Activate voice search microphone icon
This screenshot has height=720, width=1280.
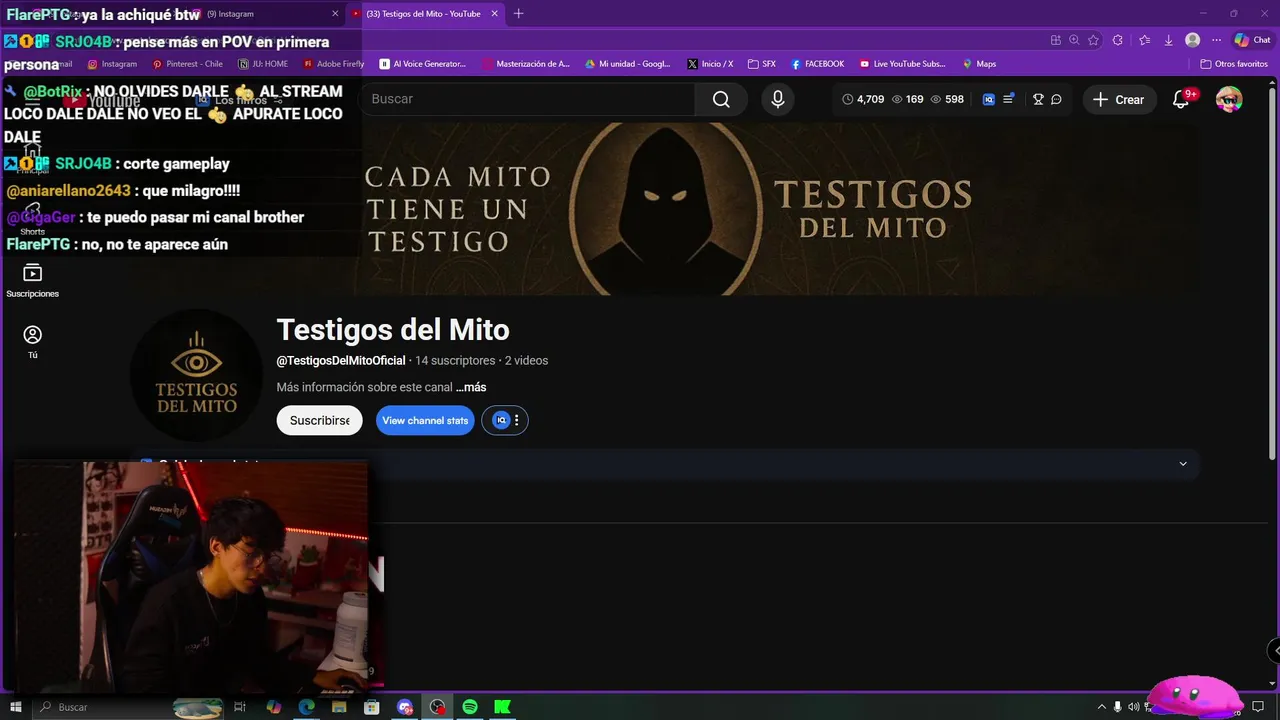[x=778, y=99]
